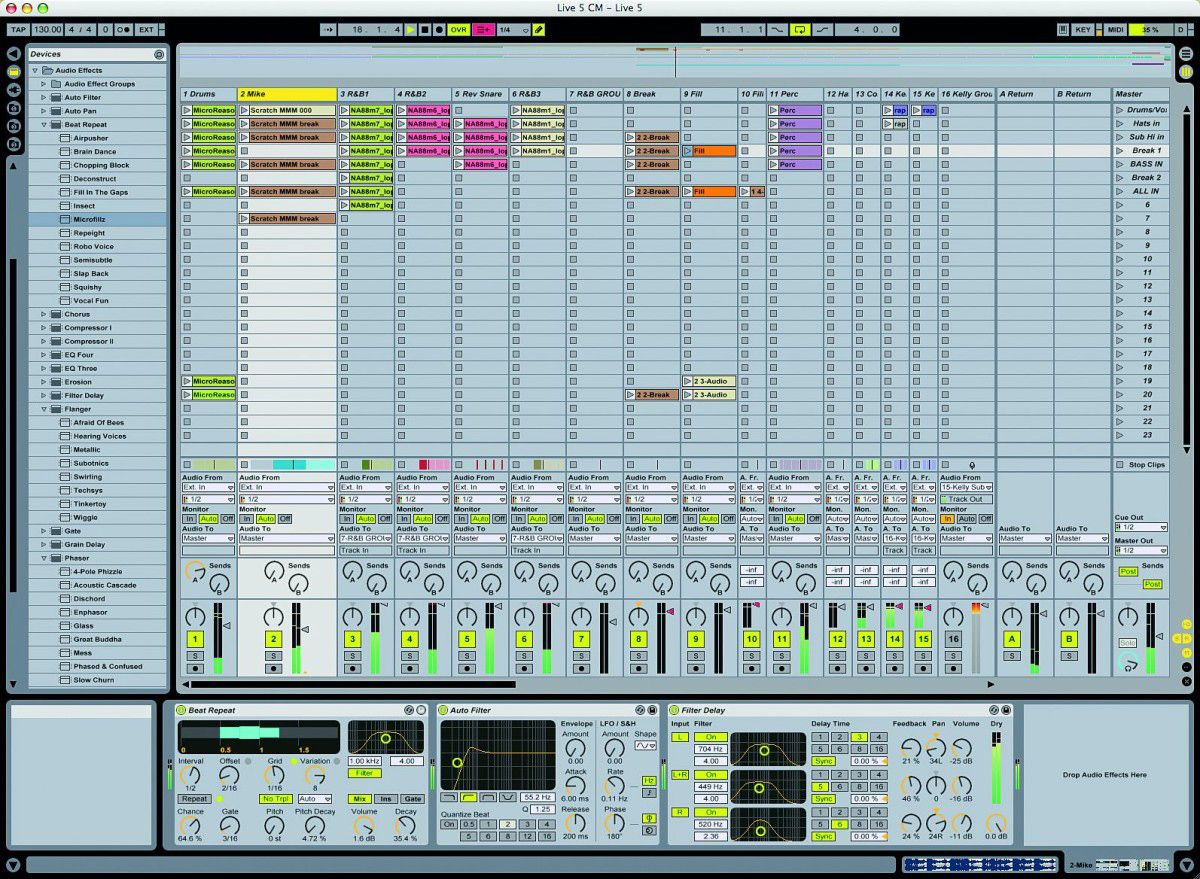Select the Chopping Block preset

[x=98, y=165]
